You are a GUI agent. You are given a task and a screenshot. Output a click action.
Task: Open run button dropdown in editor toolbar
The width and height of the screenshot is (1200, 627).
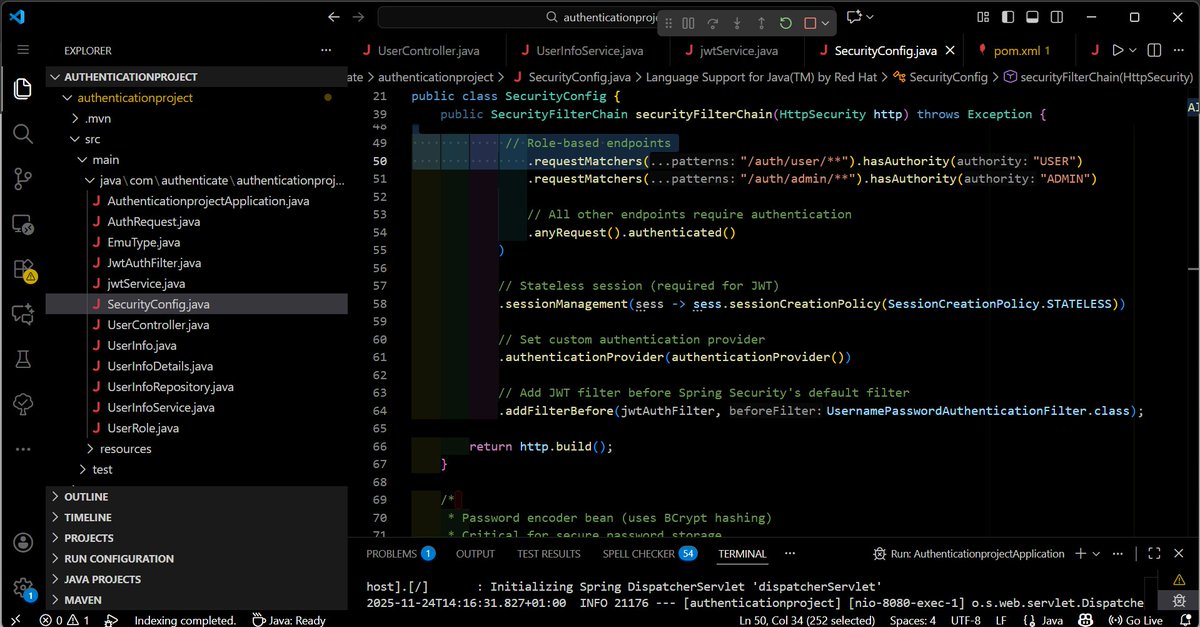1134,50
